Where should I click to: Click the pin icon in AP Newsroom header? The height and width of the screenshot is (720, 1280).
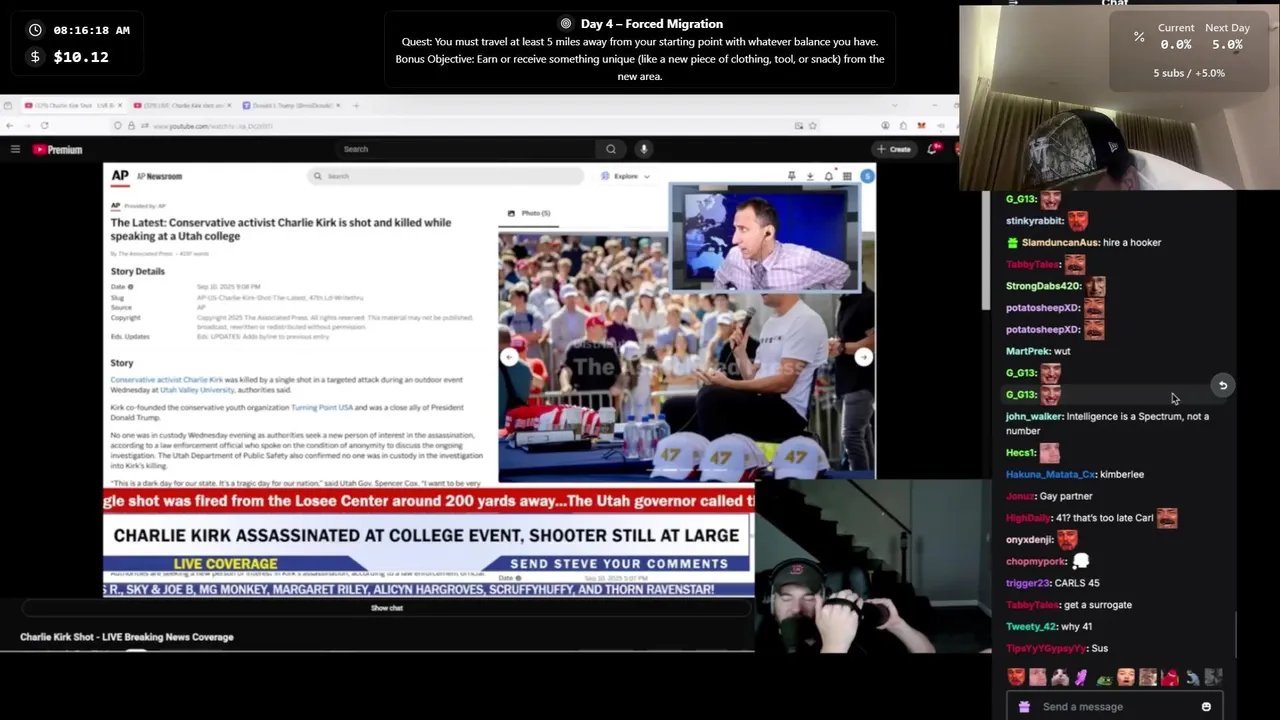(x=791, y=176)
